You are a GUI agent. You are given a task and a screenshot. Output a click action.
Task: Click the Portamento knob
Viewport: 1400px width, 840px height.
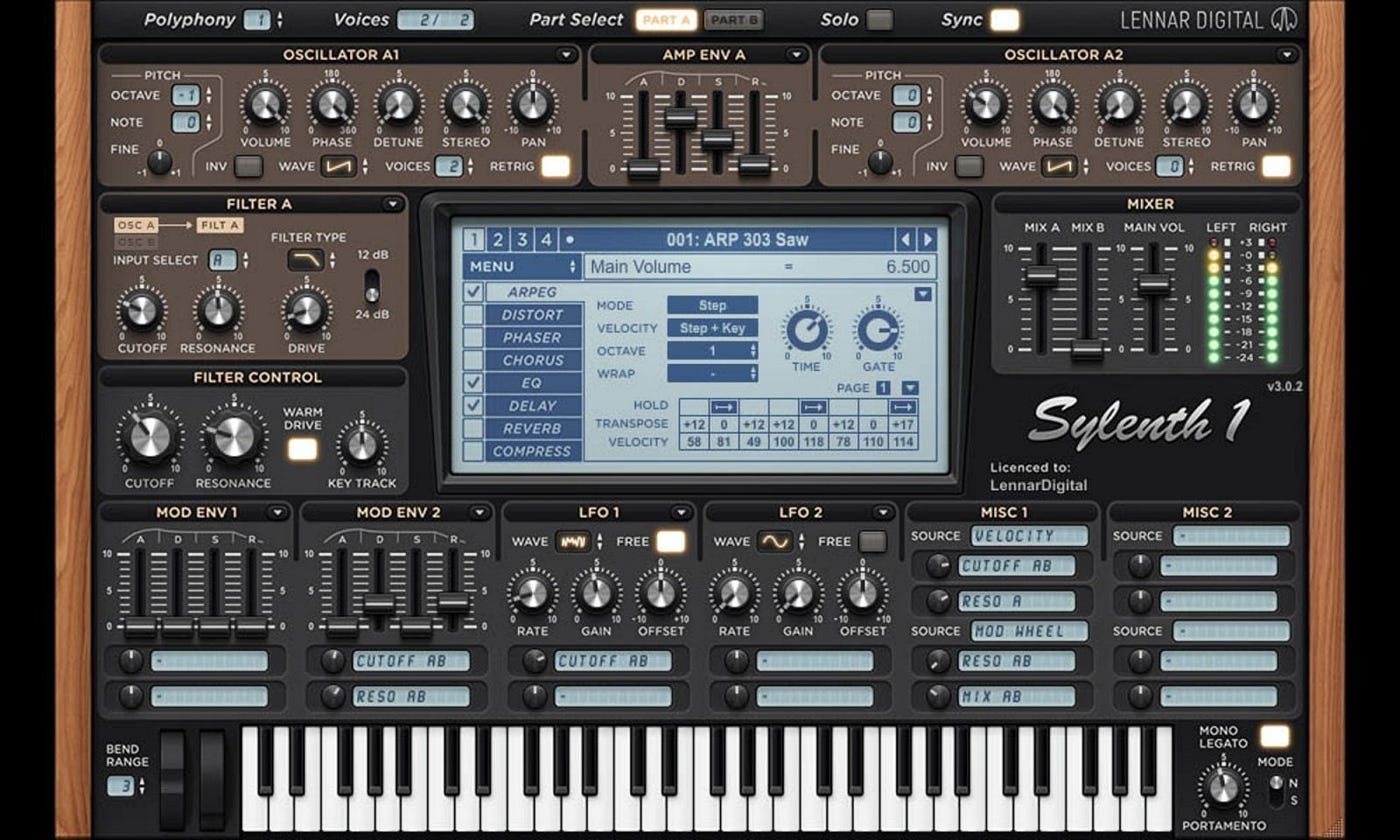(x=1221, y=785)
